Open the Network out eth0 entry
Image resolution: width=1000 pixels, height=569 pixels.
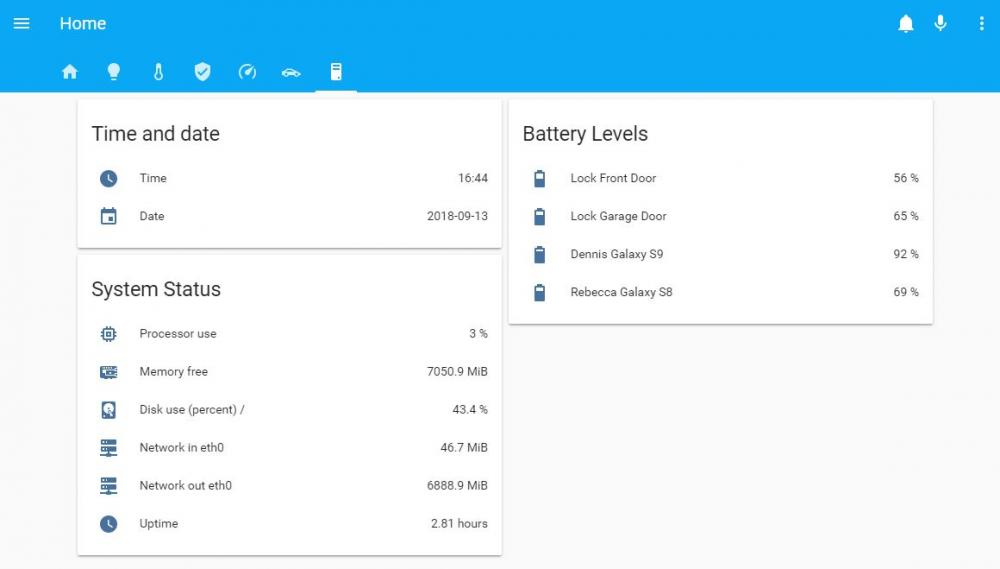[185, 486]
